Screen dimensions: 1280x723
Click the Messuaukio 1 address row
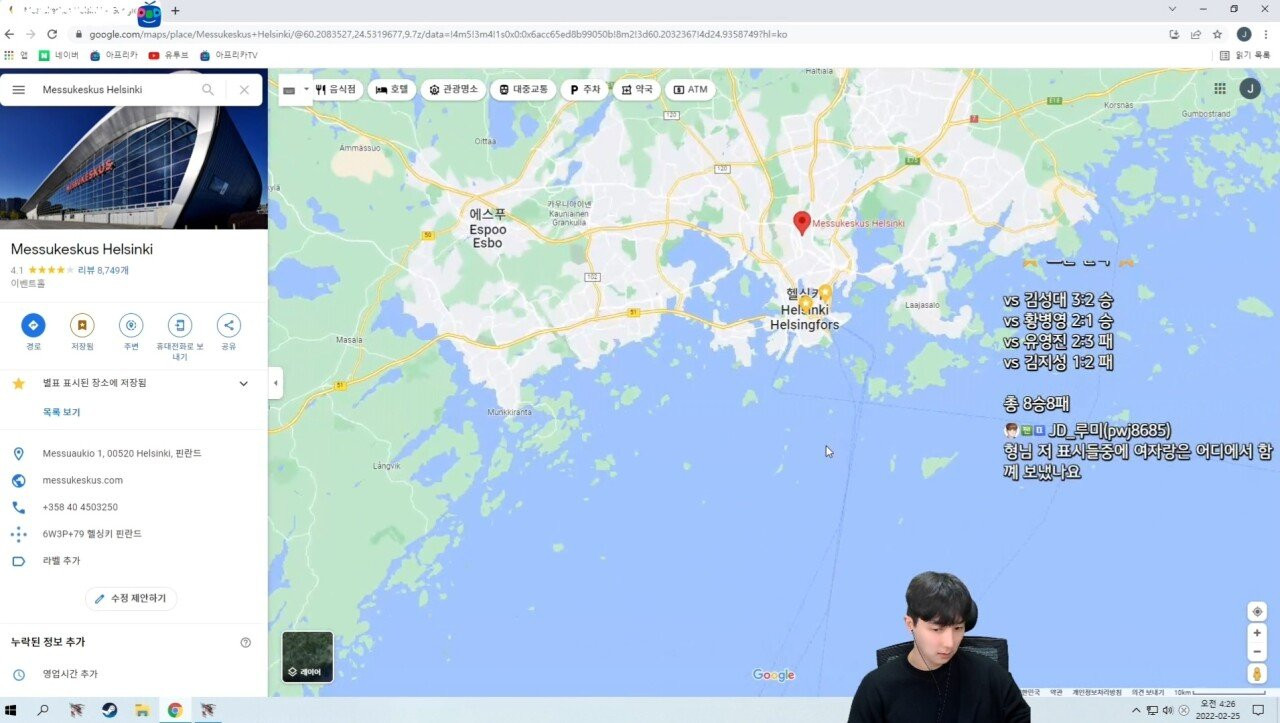pos(134,453)
